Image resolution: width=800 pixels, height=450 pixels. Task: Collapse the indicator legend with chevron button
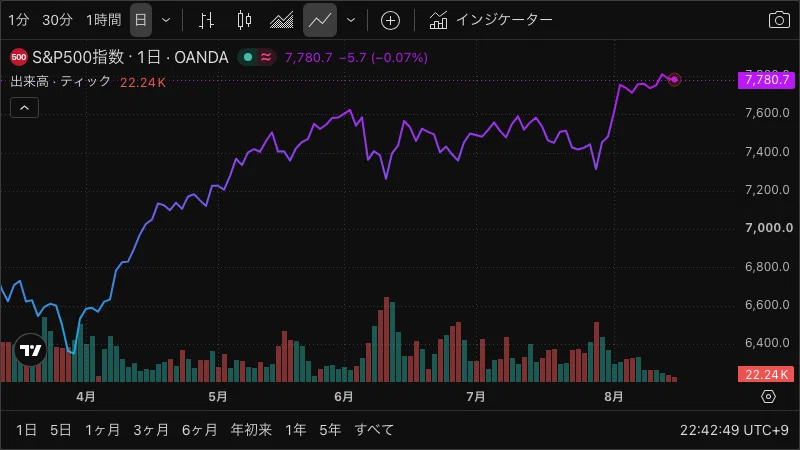24,108
